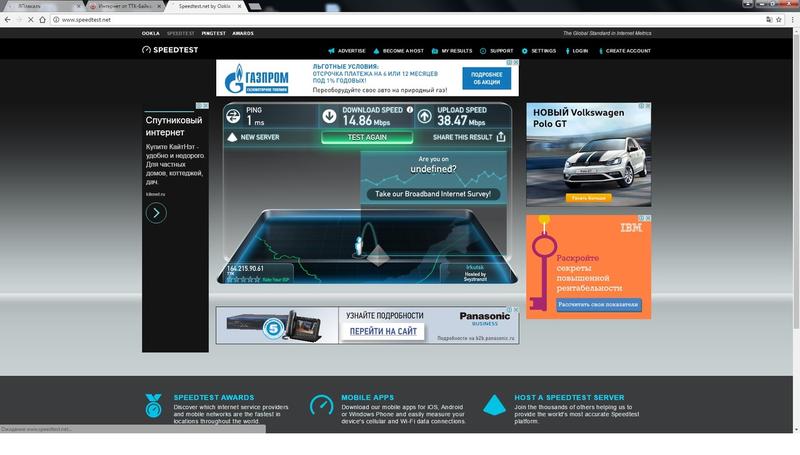Viewport: 800px width, 455px height.
Task: Click Take our Broadband Internet Survey
Action: [433, 194]
